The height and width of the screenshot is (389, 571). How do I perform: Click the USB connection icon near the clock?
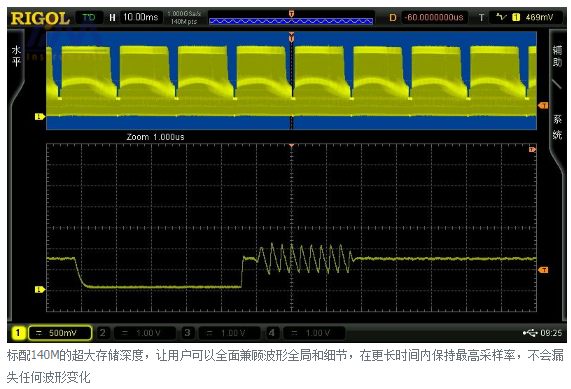tap(530, 332)
